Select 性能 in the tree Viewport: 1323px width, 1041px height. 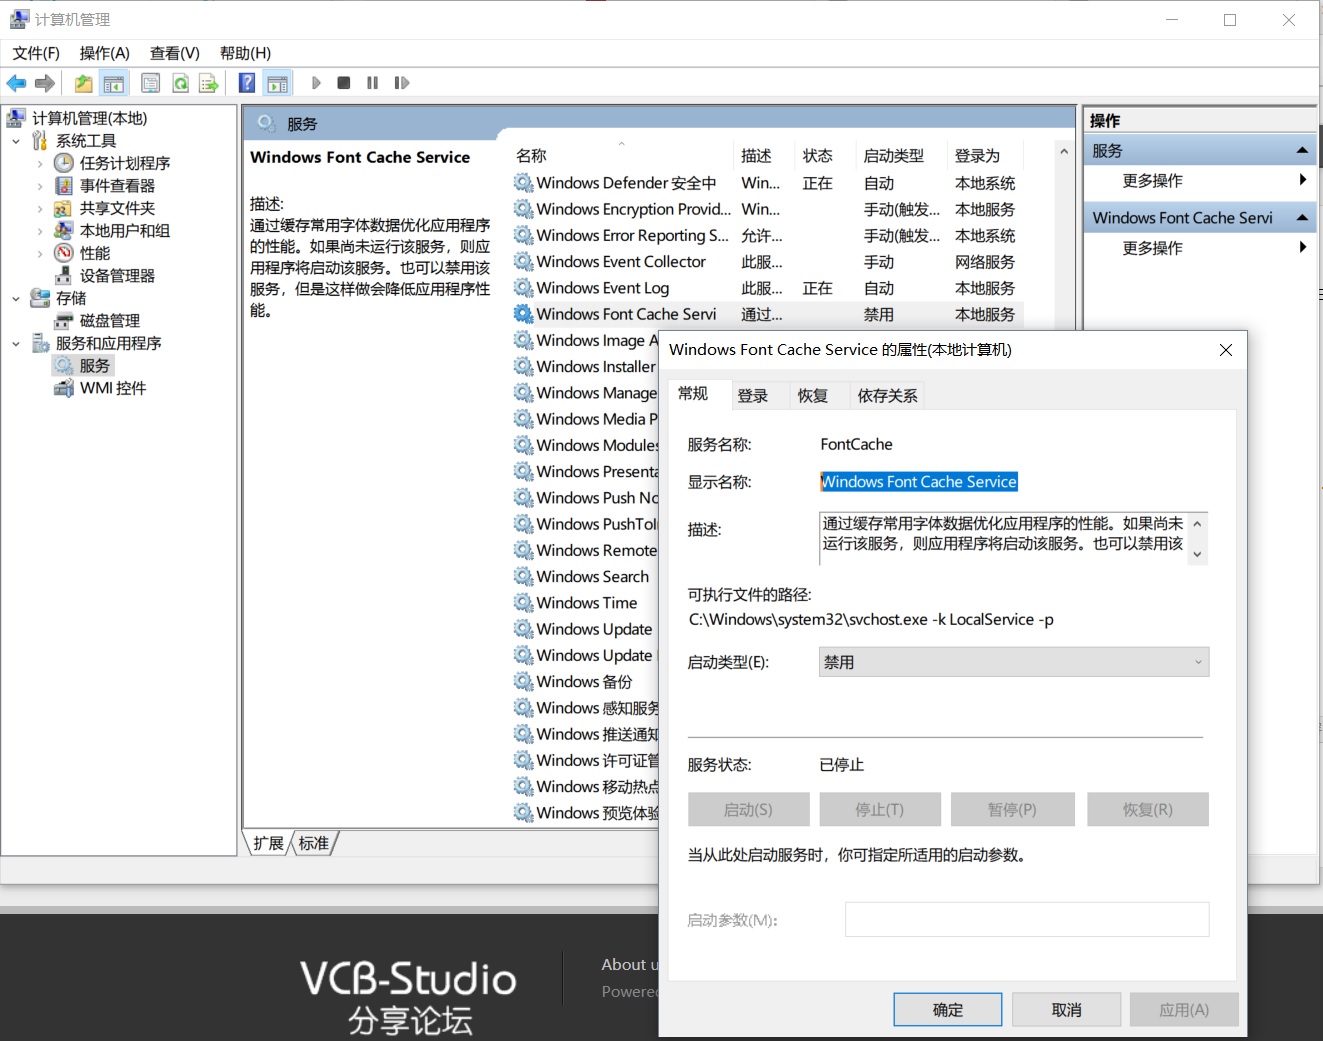coord(95,253)
